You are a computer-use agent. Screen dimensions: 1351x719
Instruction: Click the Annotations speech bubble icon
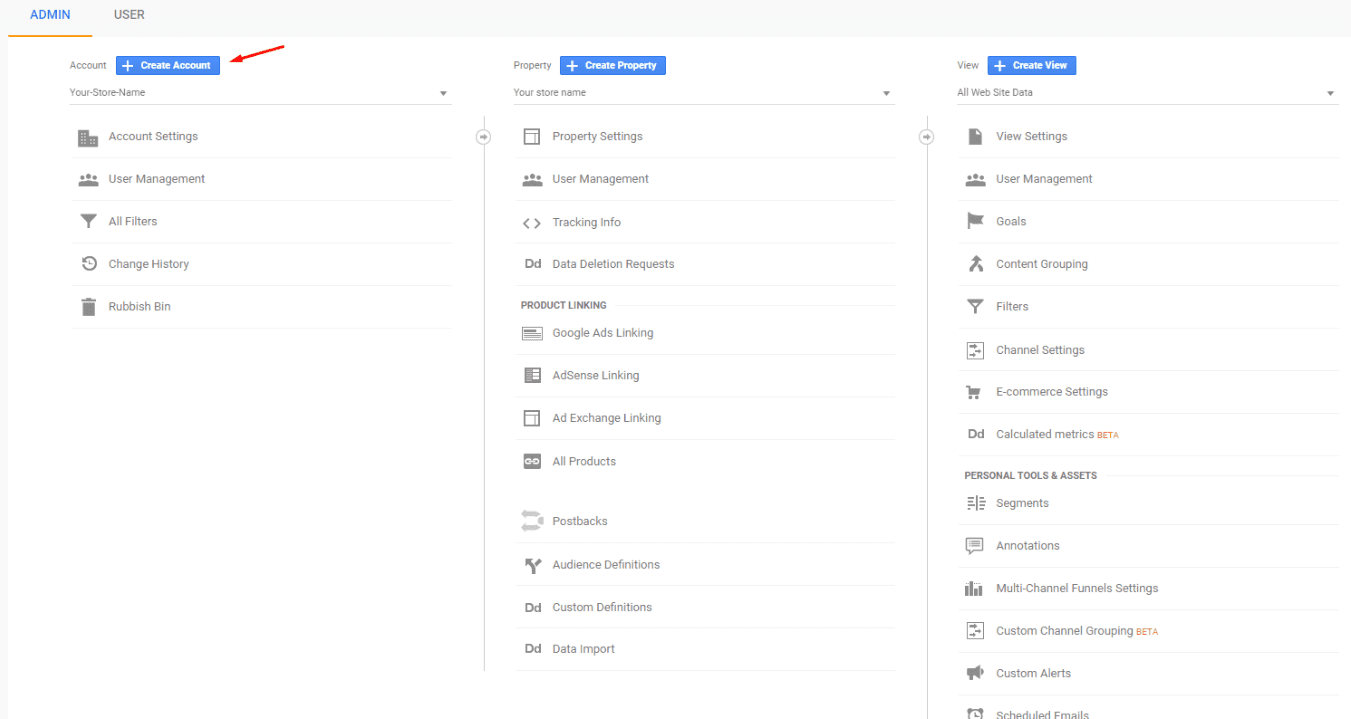coord(975,546)
